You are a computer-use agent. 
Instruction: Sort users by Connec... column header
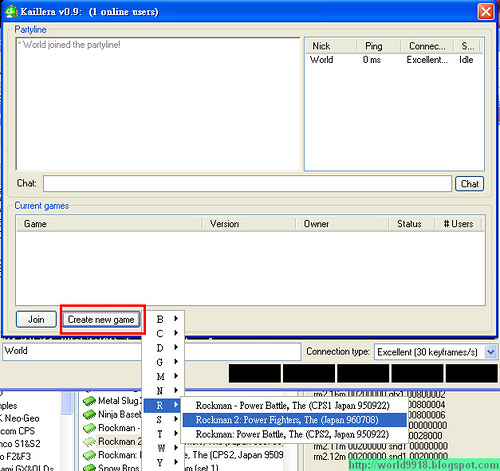[x=427, y=46]
